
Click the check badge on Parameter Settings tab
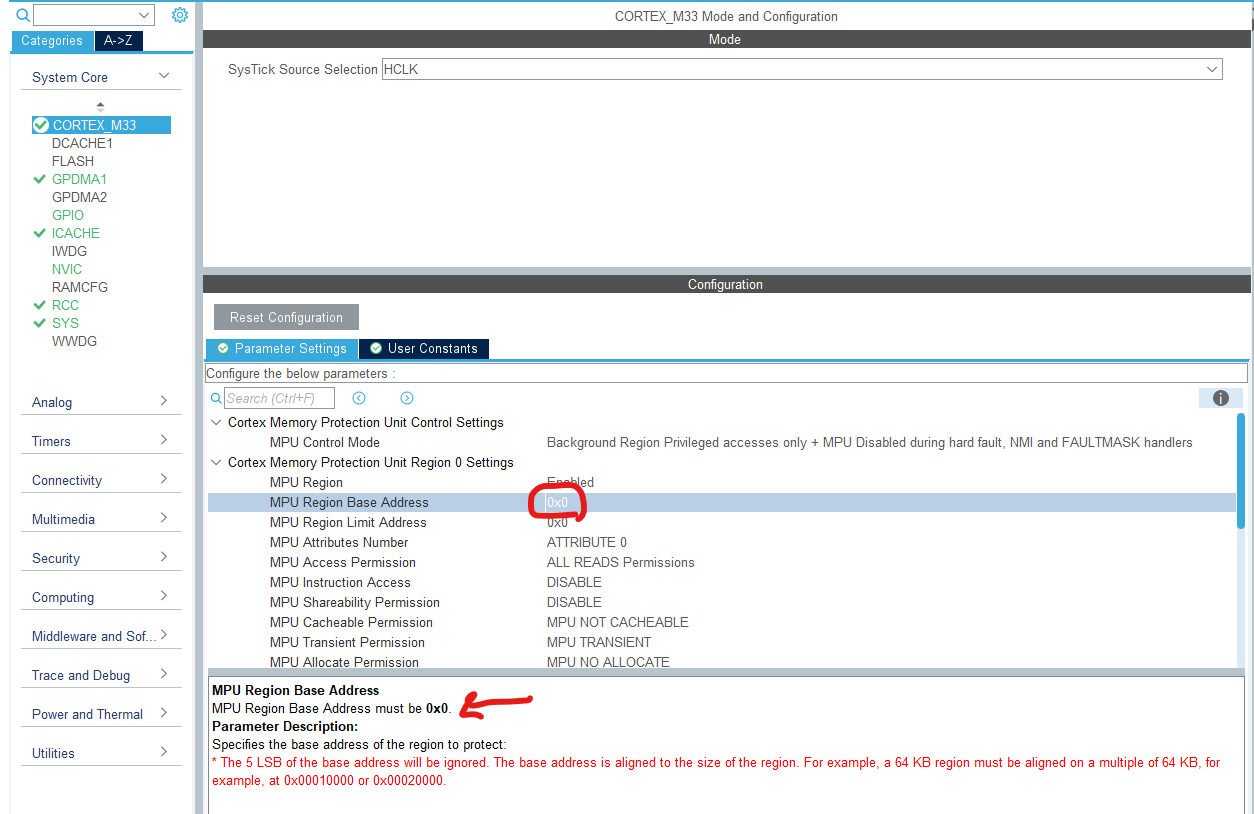tap(222, 348)
